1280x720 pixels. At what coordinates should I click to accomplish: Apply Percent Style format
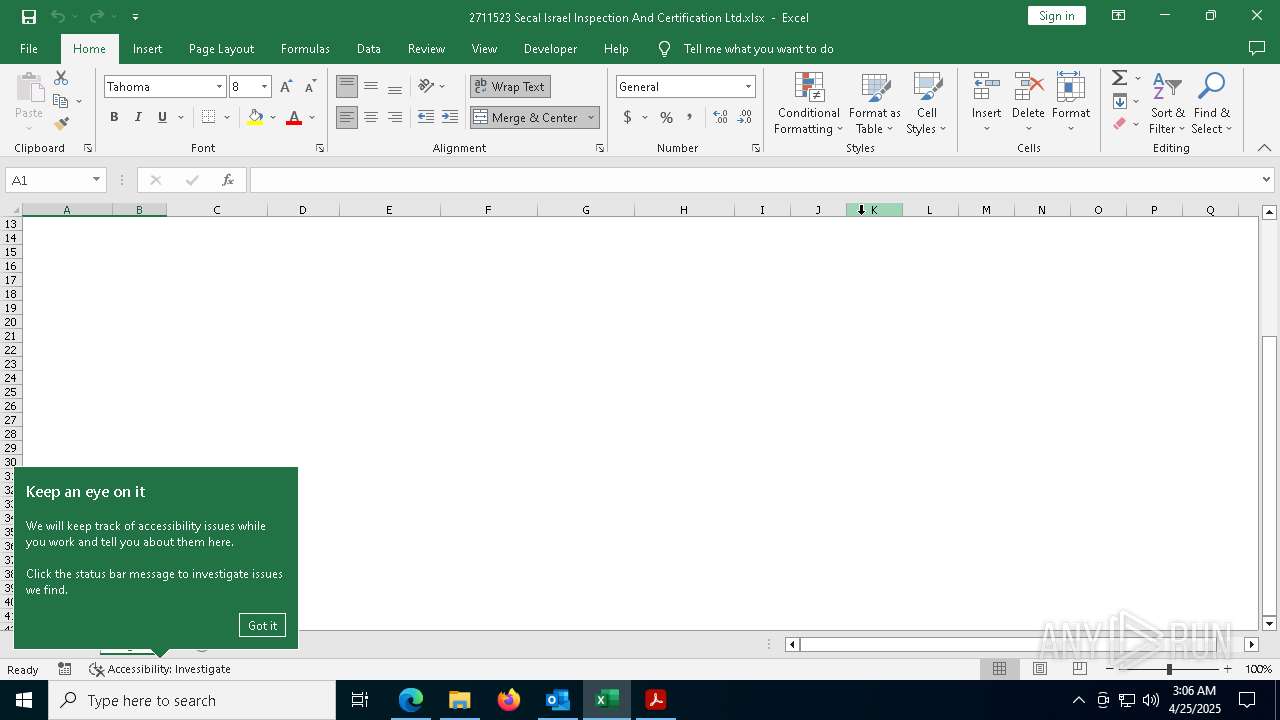point(666,117)
